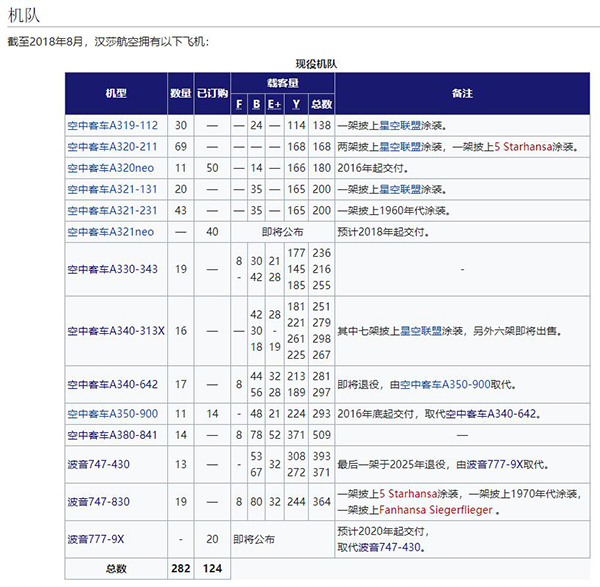Select the 机队 section heading

tap(24, 15)
